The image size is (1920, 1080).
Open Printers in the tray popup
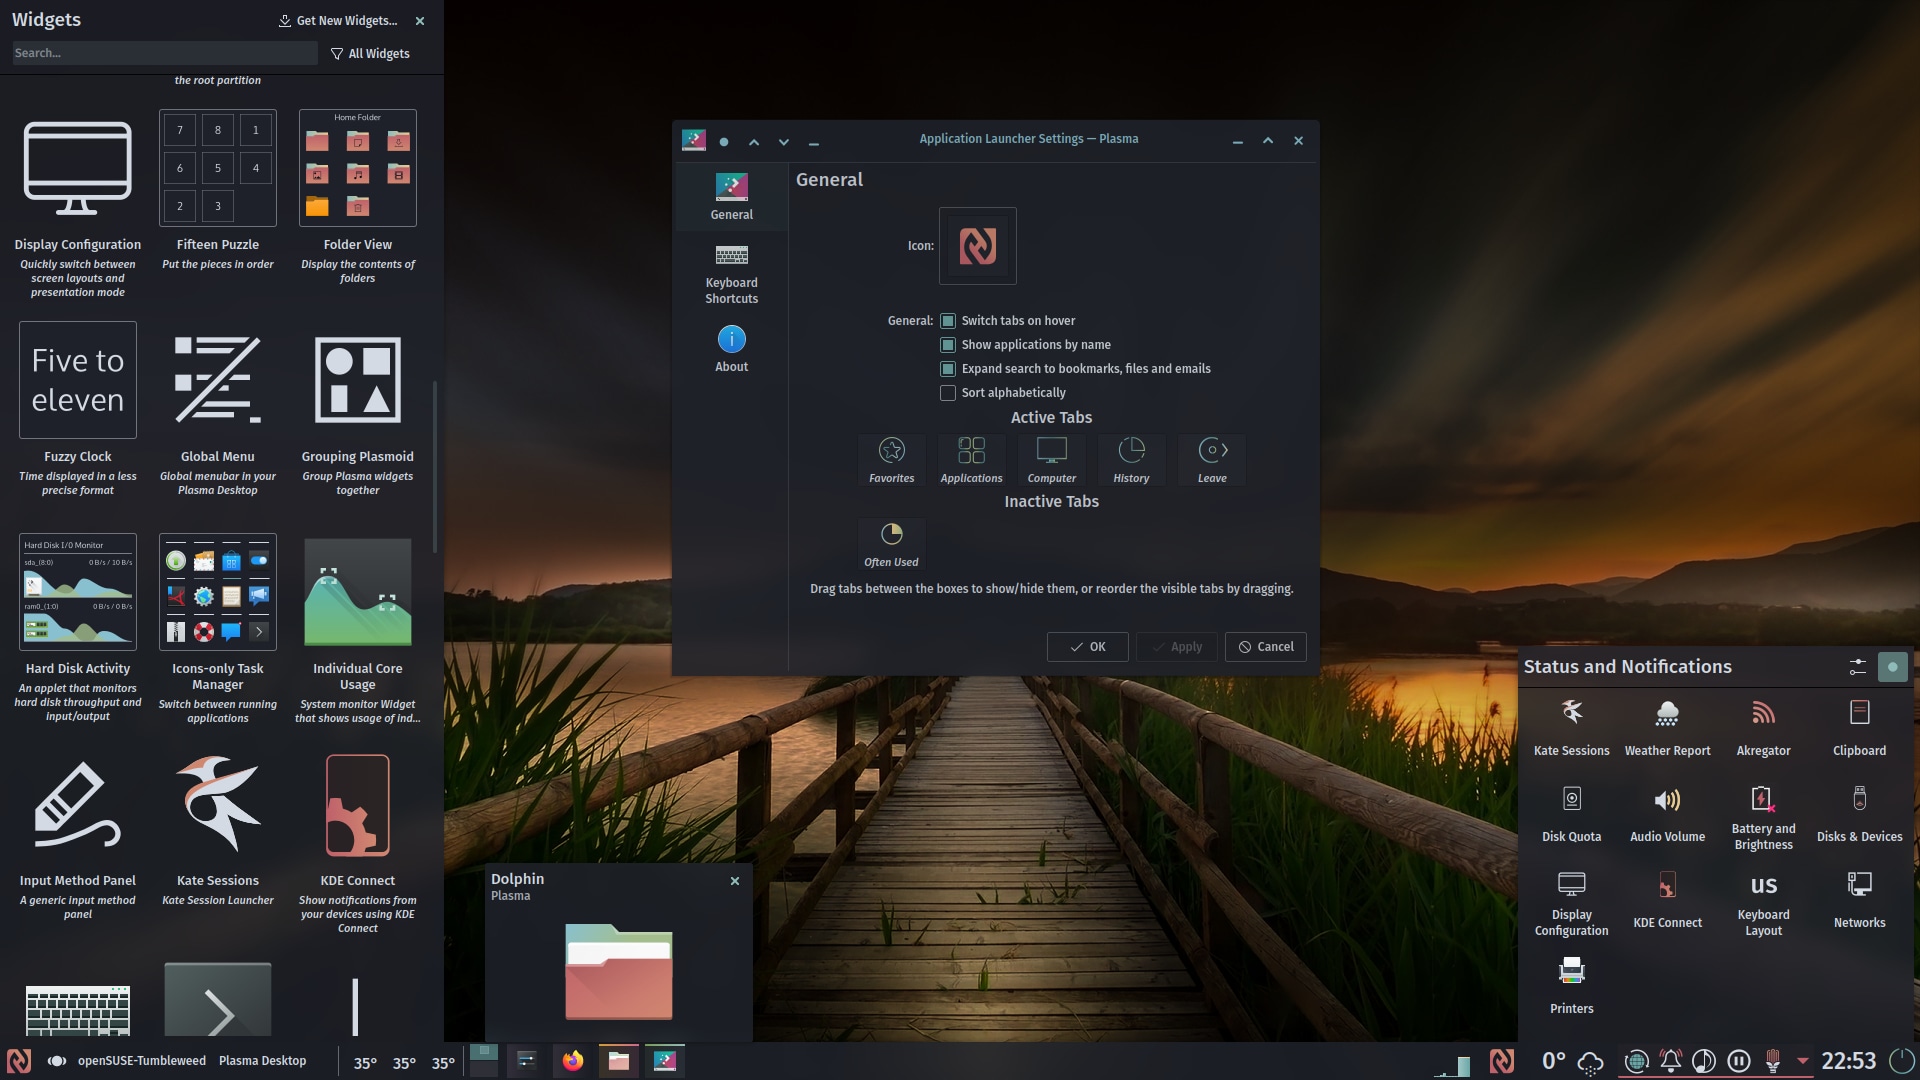(x=1571, y=986)
